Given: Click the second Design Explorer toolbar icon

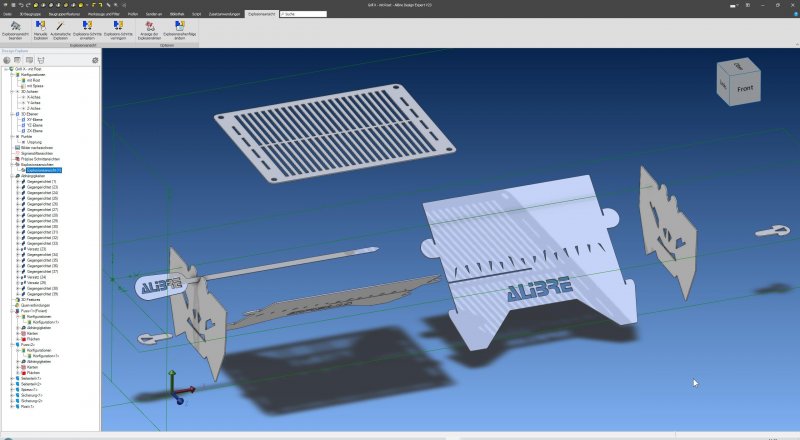Looking at the screenshot, I should (18, 60).
